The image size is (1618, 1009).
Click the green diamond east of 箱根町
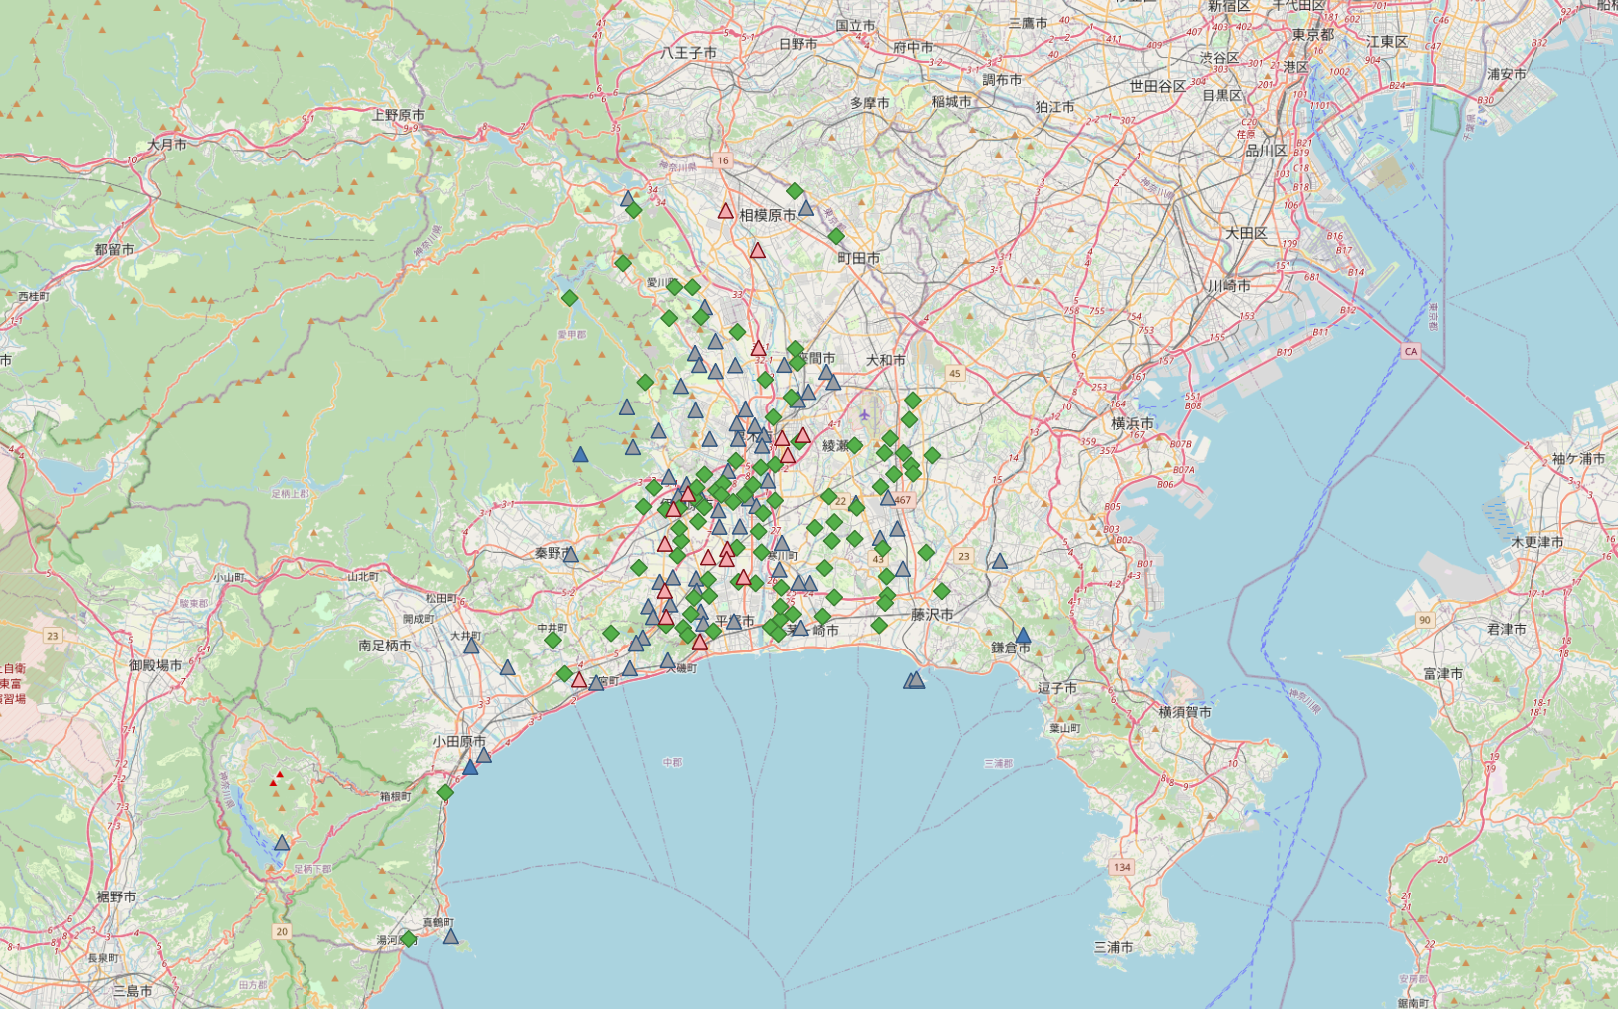[445, 793]
